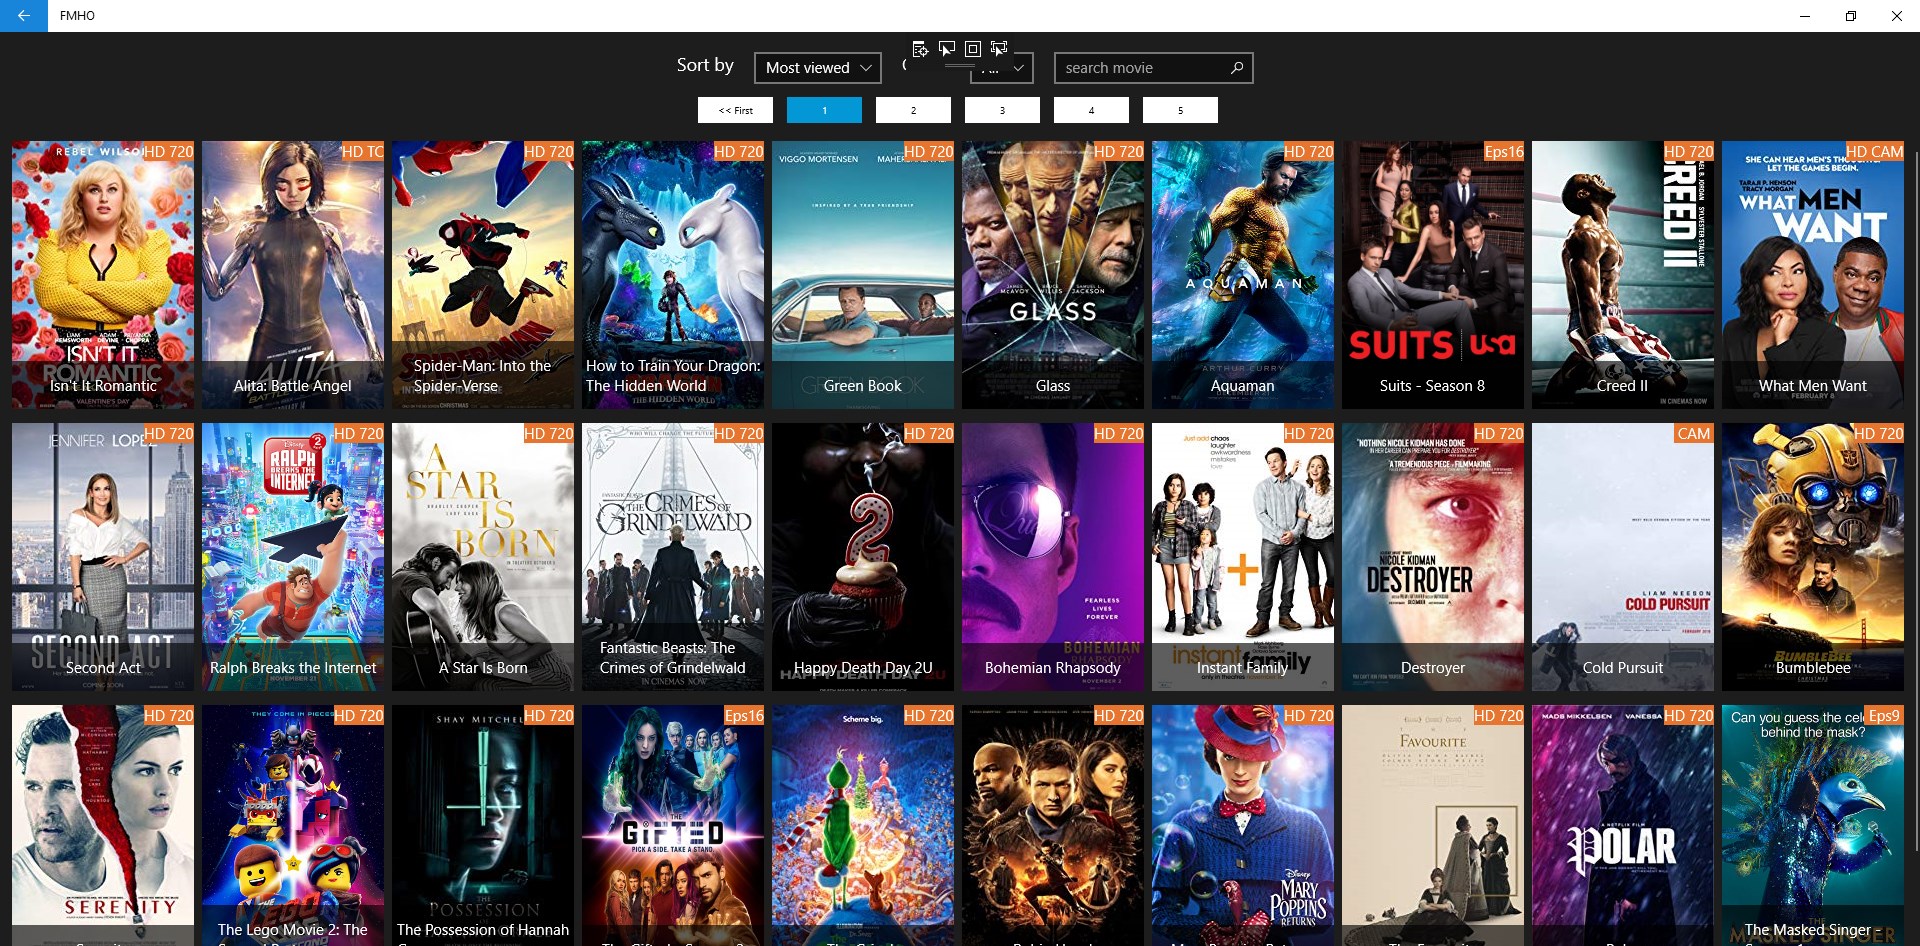
Task: Select the Grinch animated movie poster
Action: [863, 825]
